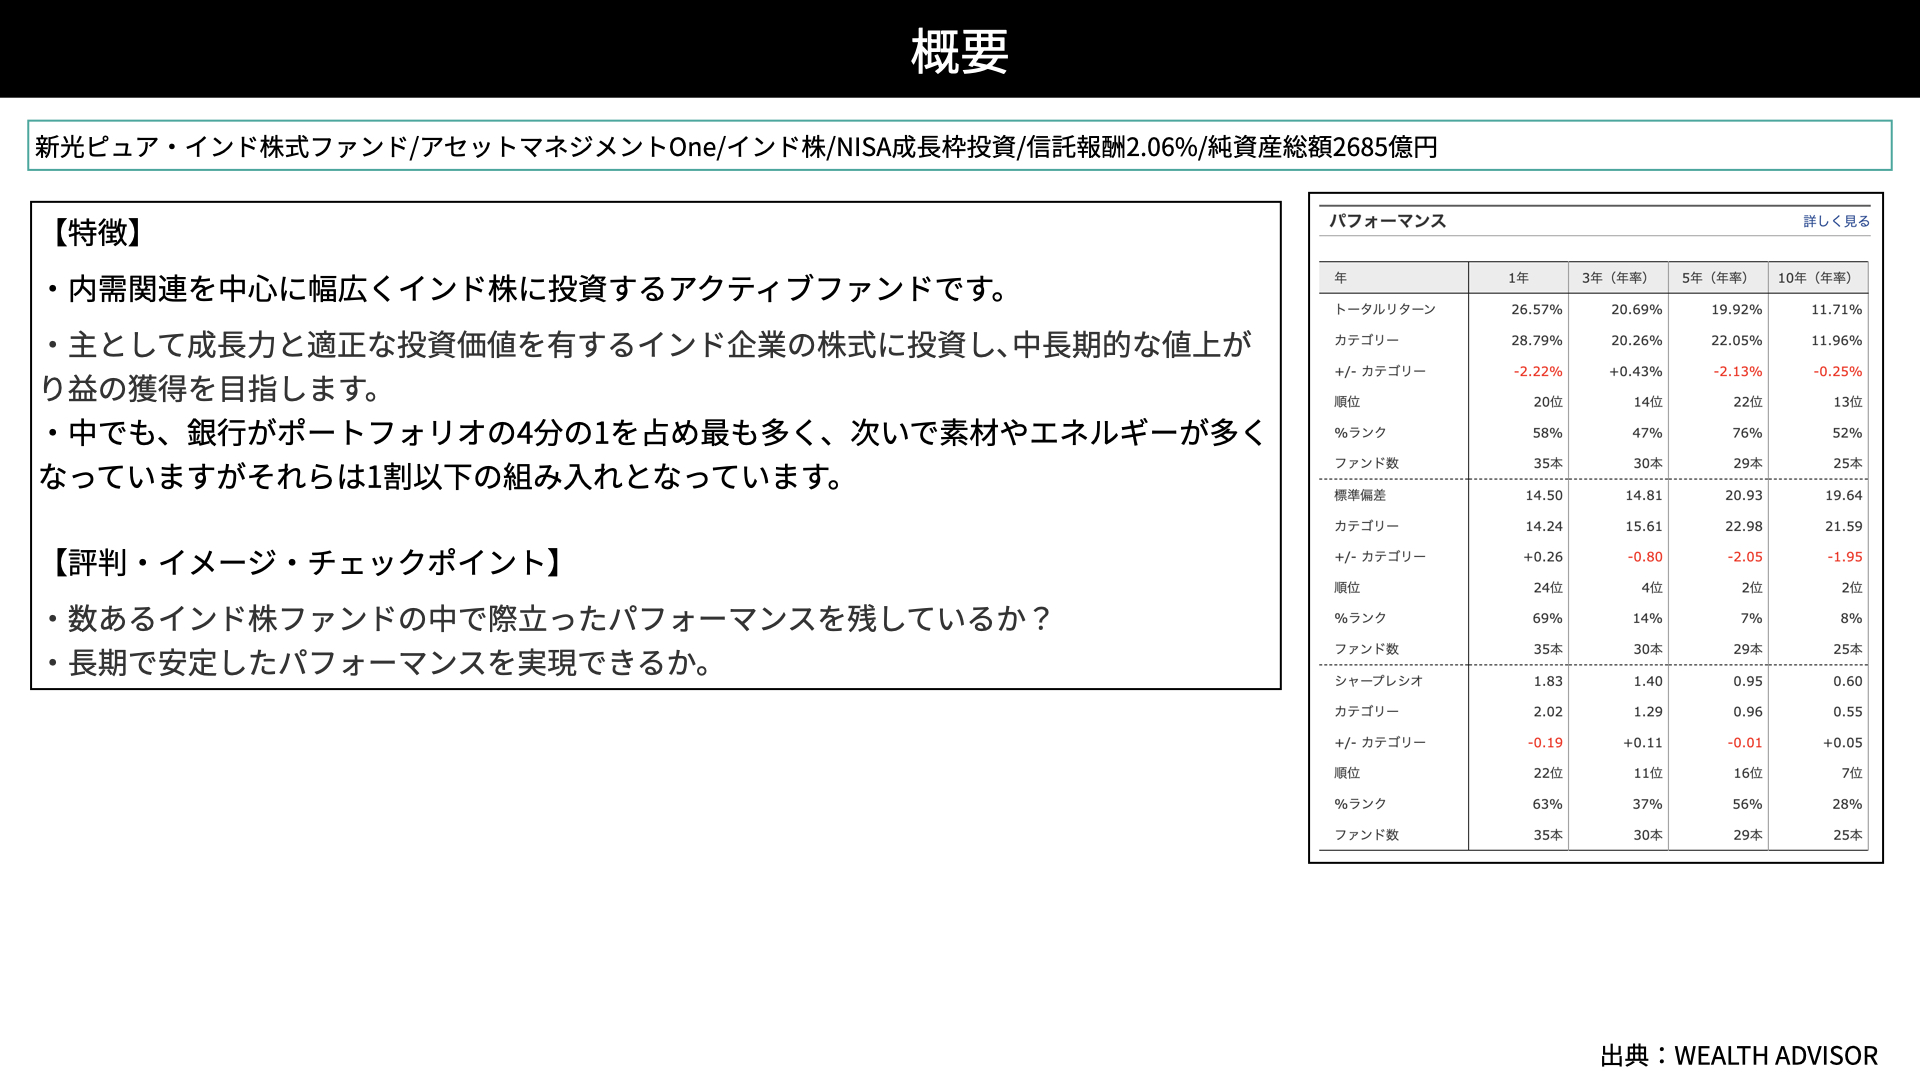Click the red -2.13% category difference

tap(1737, 371)
